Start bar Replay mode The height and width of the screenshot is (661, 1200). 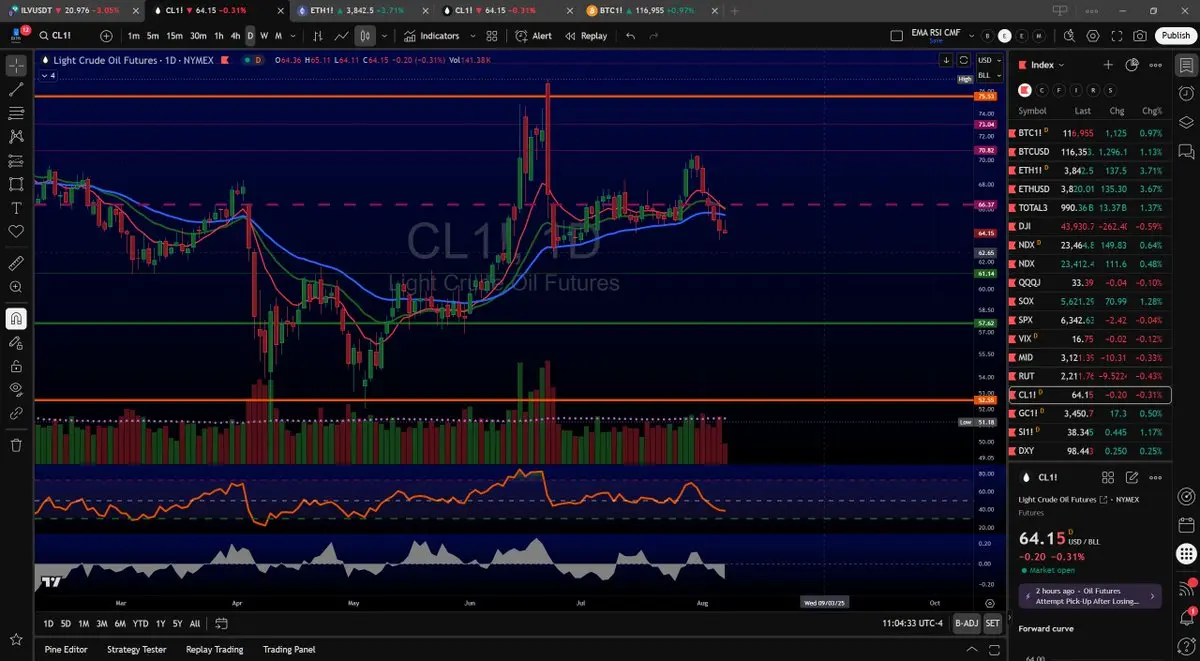586,35
